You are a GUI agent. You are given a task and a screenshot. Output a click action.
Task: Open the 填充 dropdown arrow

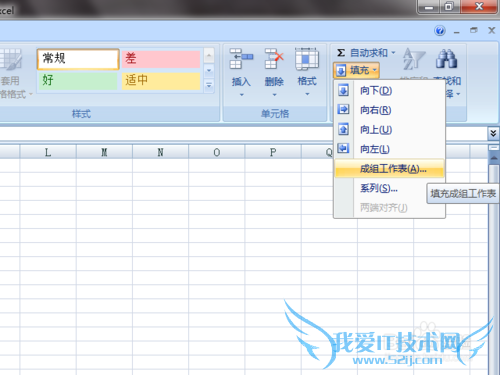point(375,70)
